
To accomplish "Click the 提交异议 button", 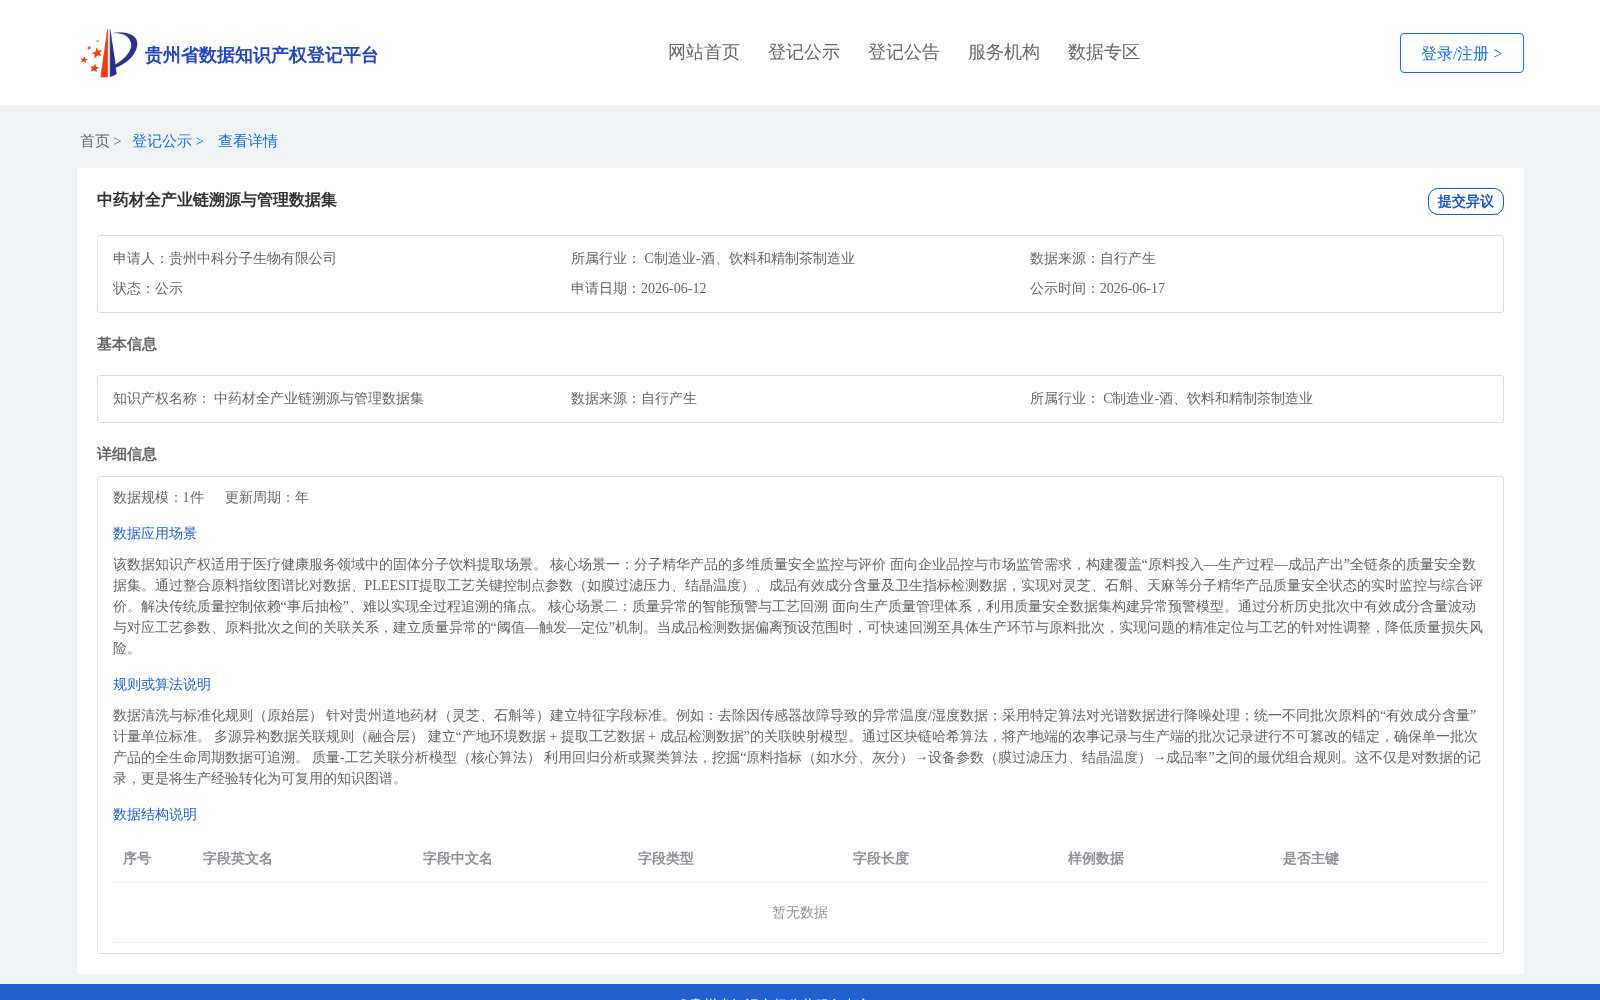I will (1466, 201).
